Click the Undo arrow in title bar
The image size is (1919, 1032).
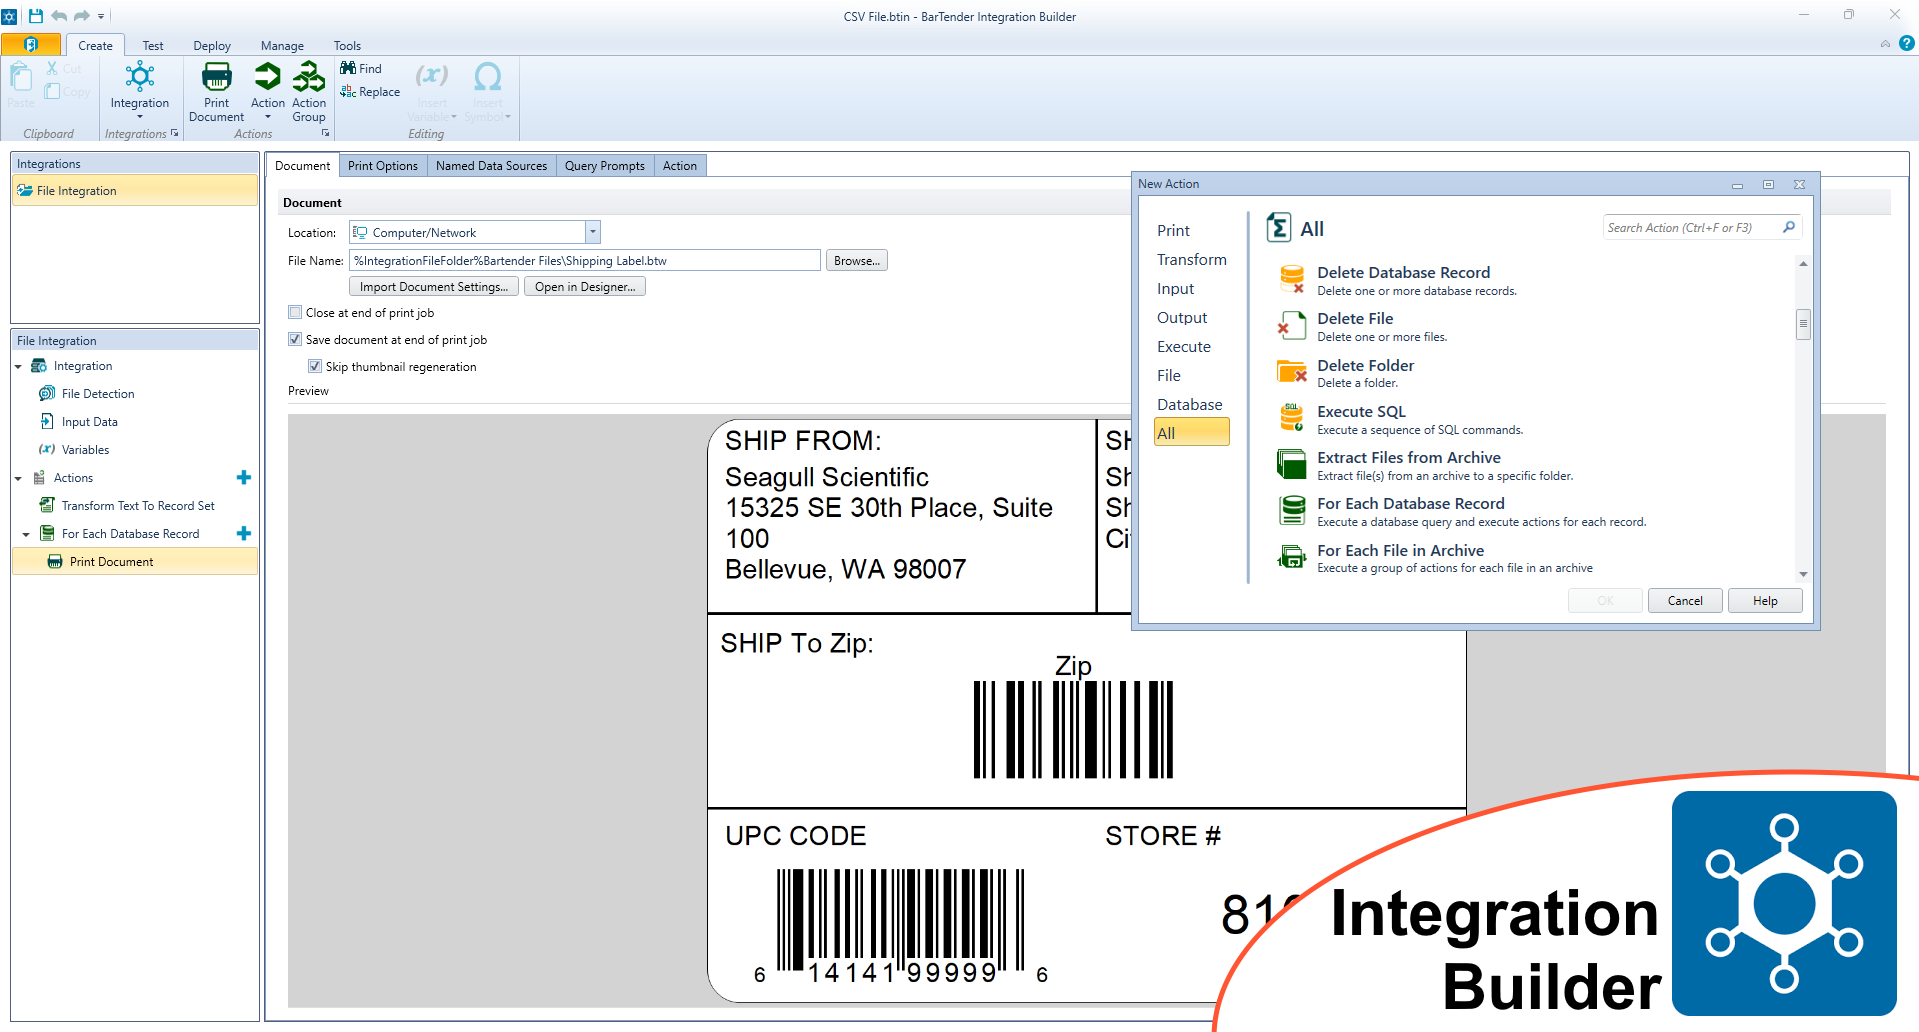click(x=59, y=16)
